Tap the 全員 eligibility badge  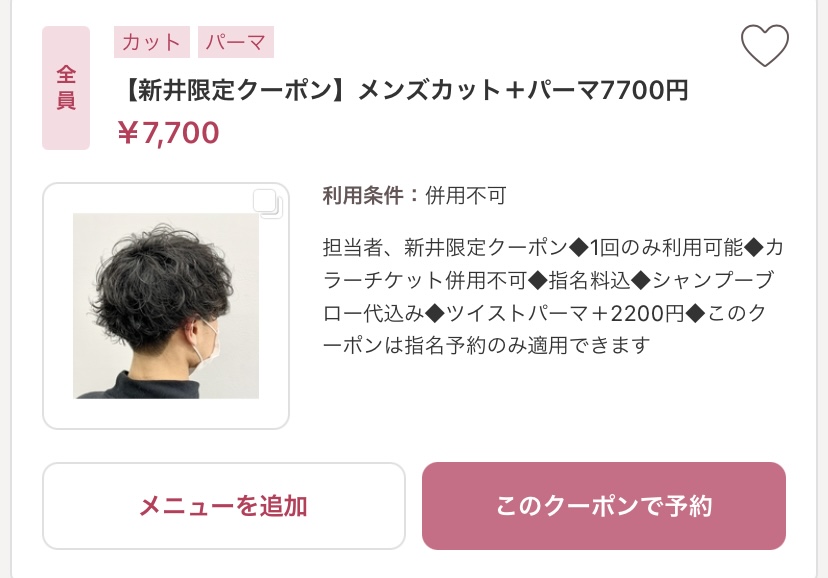[x=66, y=88]
